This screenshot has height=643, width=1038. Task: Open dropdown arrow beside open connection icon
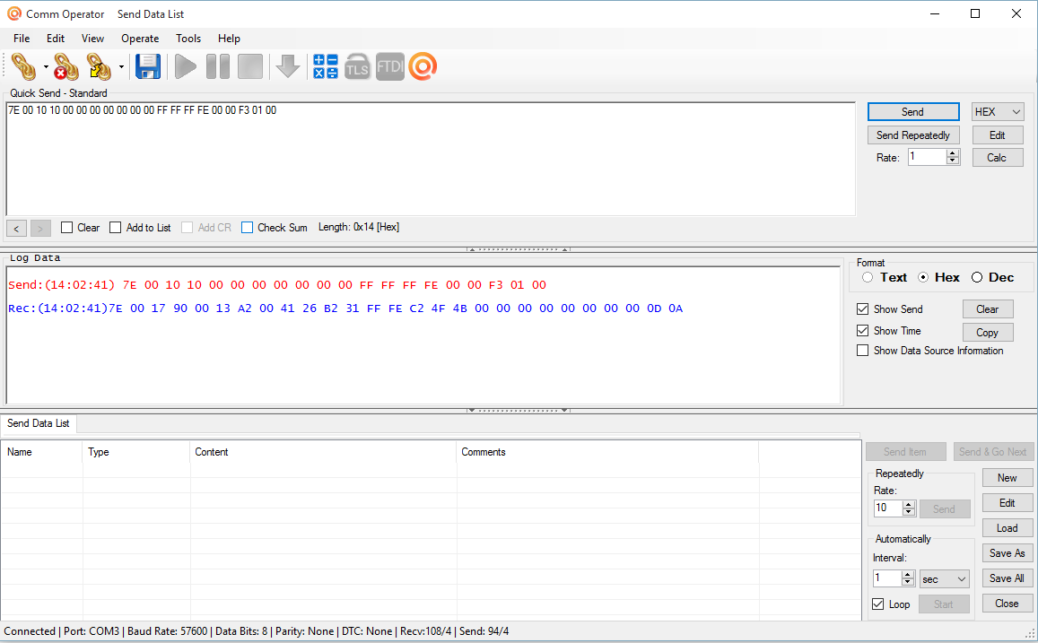point(46,68)
